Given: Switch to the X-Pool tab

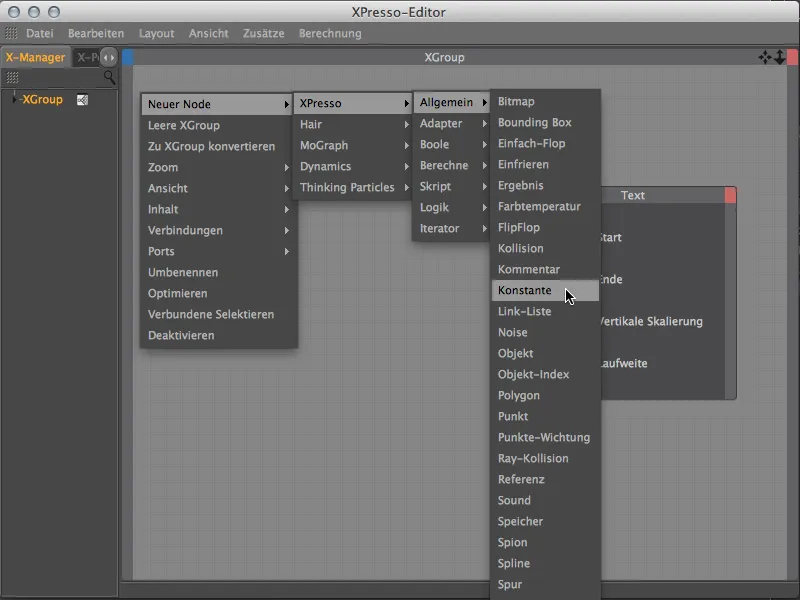Looking at the screenshot, I should tap(88, 57).
